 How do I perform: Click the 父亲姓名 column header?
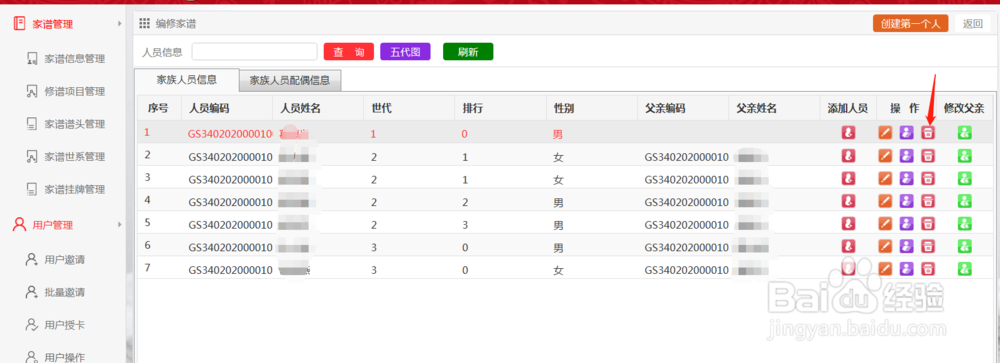(x=774, y=108)
